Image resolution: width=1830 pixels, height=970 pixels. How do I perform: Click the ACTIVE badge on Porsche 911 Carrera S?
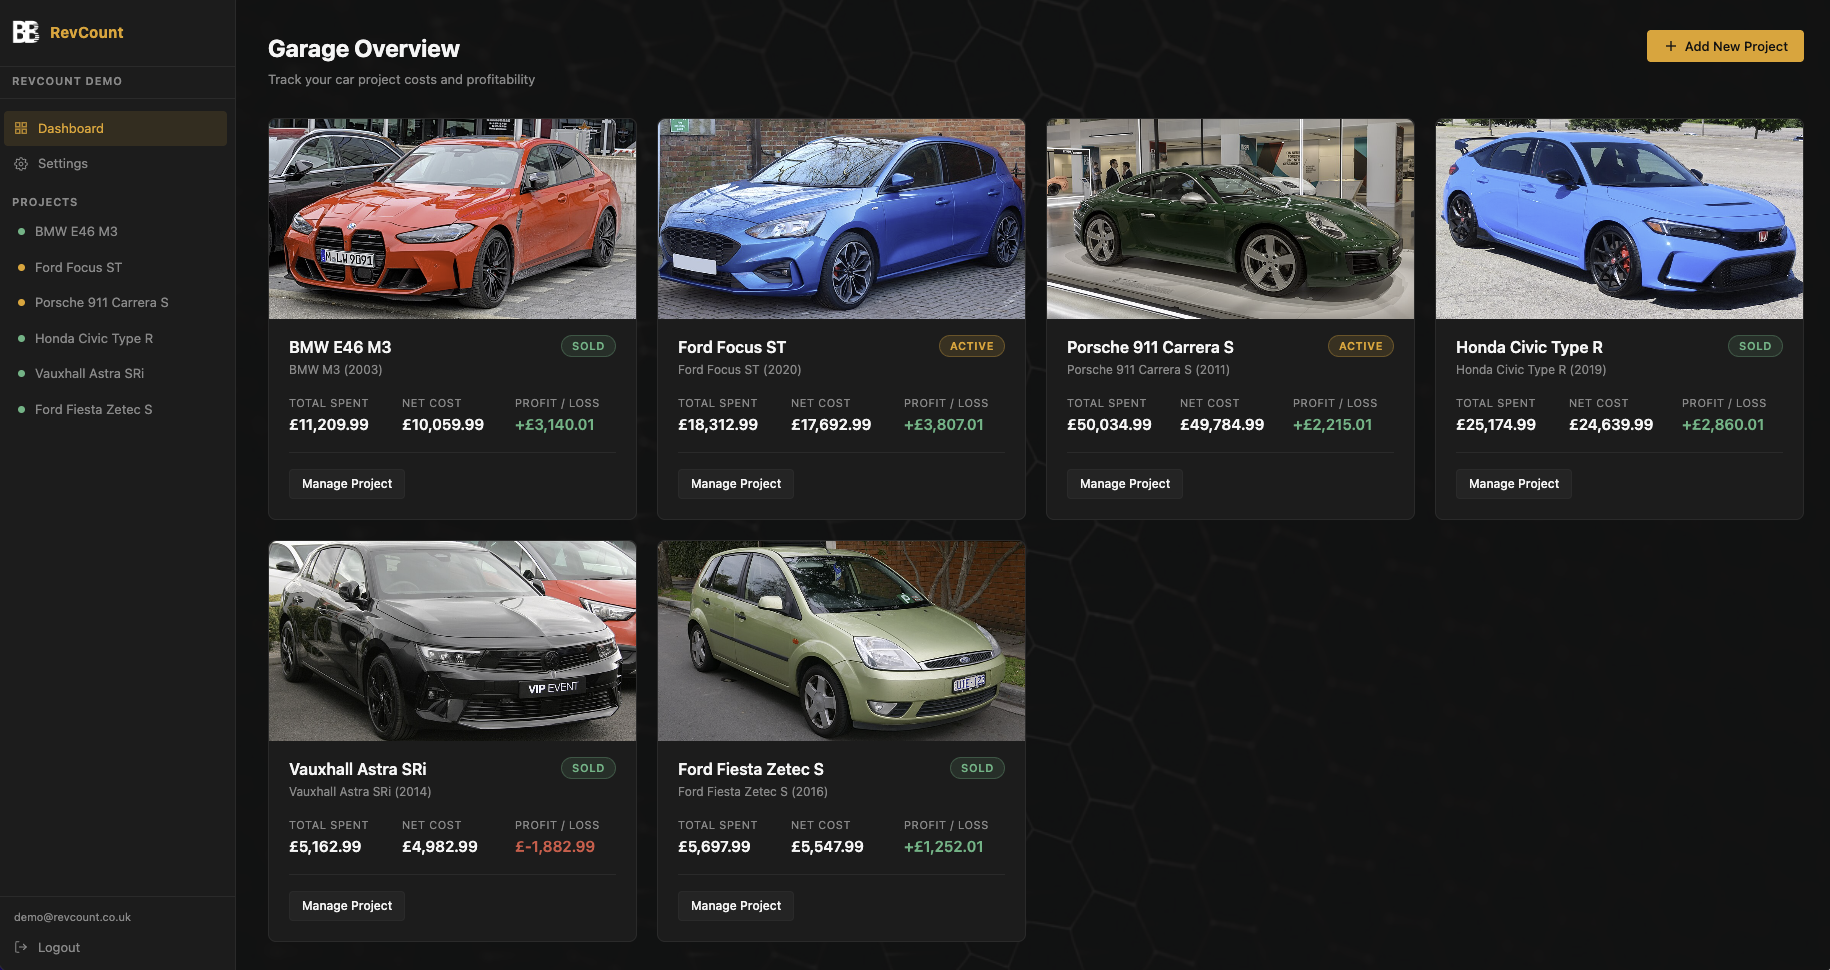click(1361, 346)
